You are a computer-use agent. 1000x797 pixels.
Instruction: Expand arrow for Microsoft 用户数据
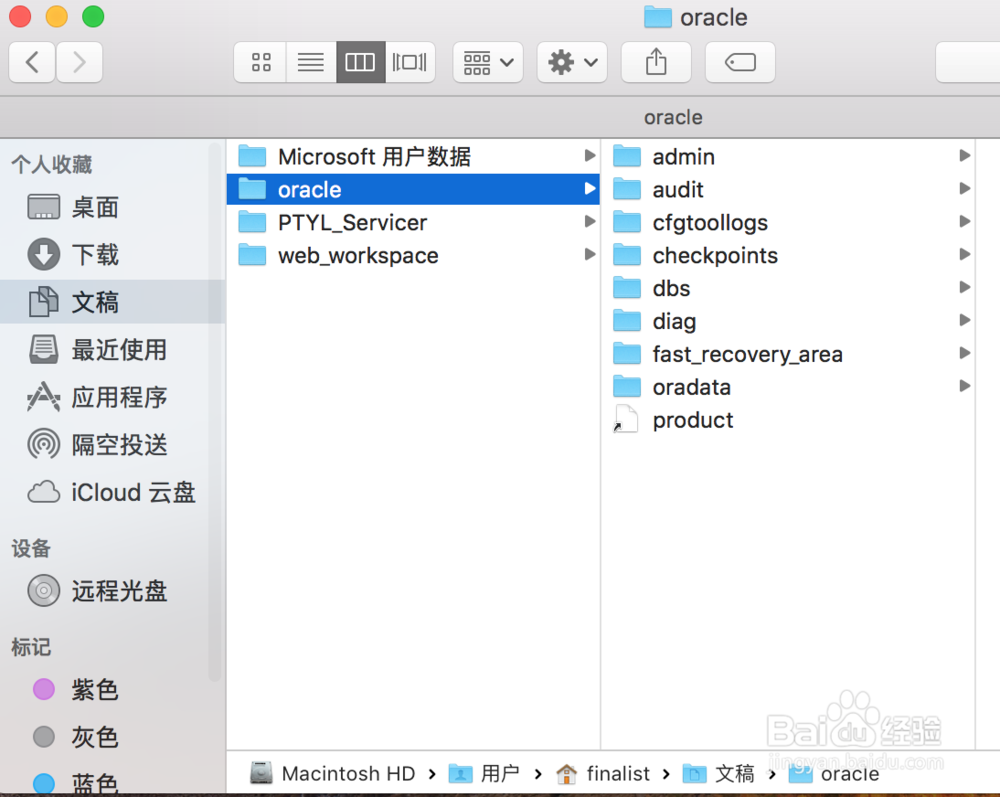(590, 156)
